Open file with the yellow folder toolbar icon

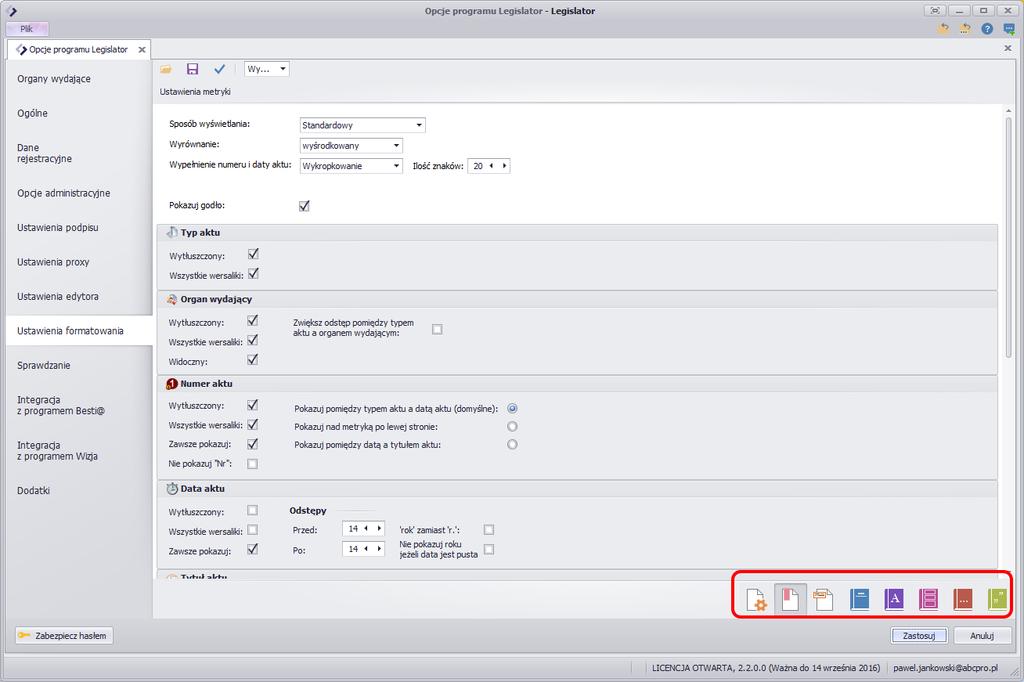166,69
